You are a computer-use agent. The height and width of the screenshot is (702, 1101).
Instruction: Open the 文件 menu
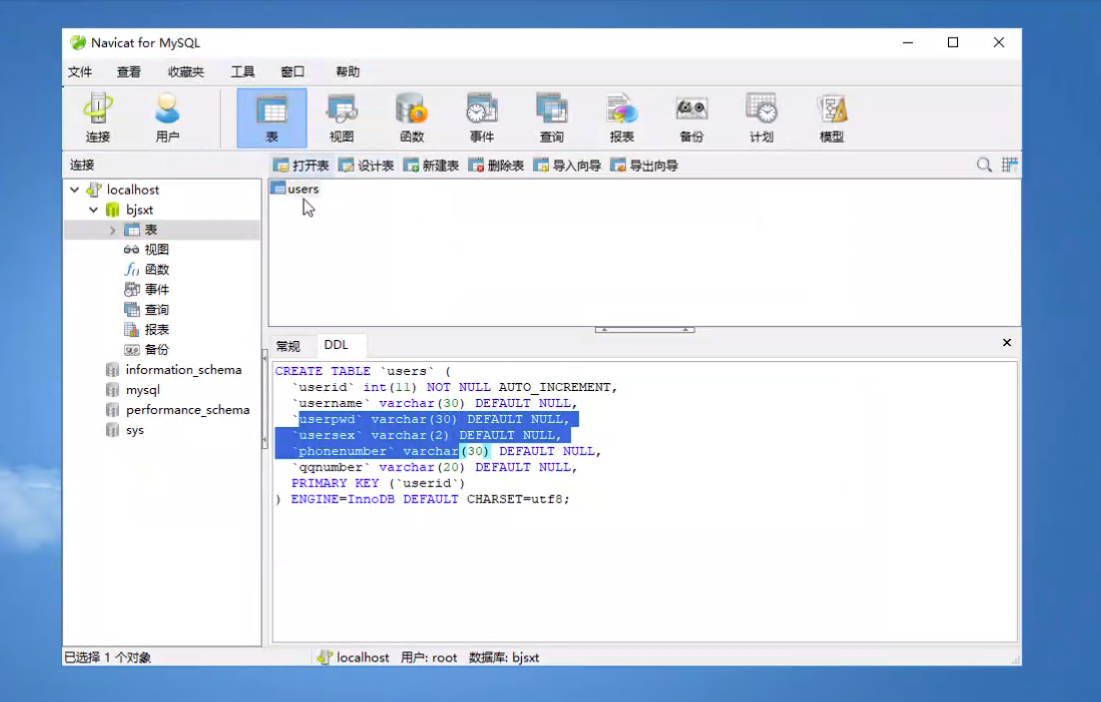click(80, 72)
